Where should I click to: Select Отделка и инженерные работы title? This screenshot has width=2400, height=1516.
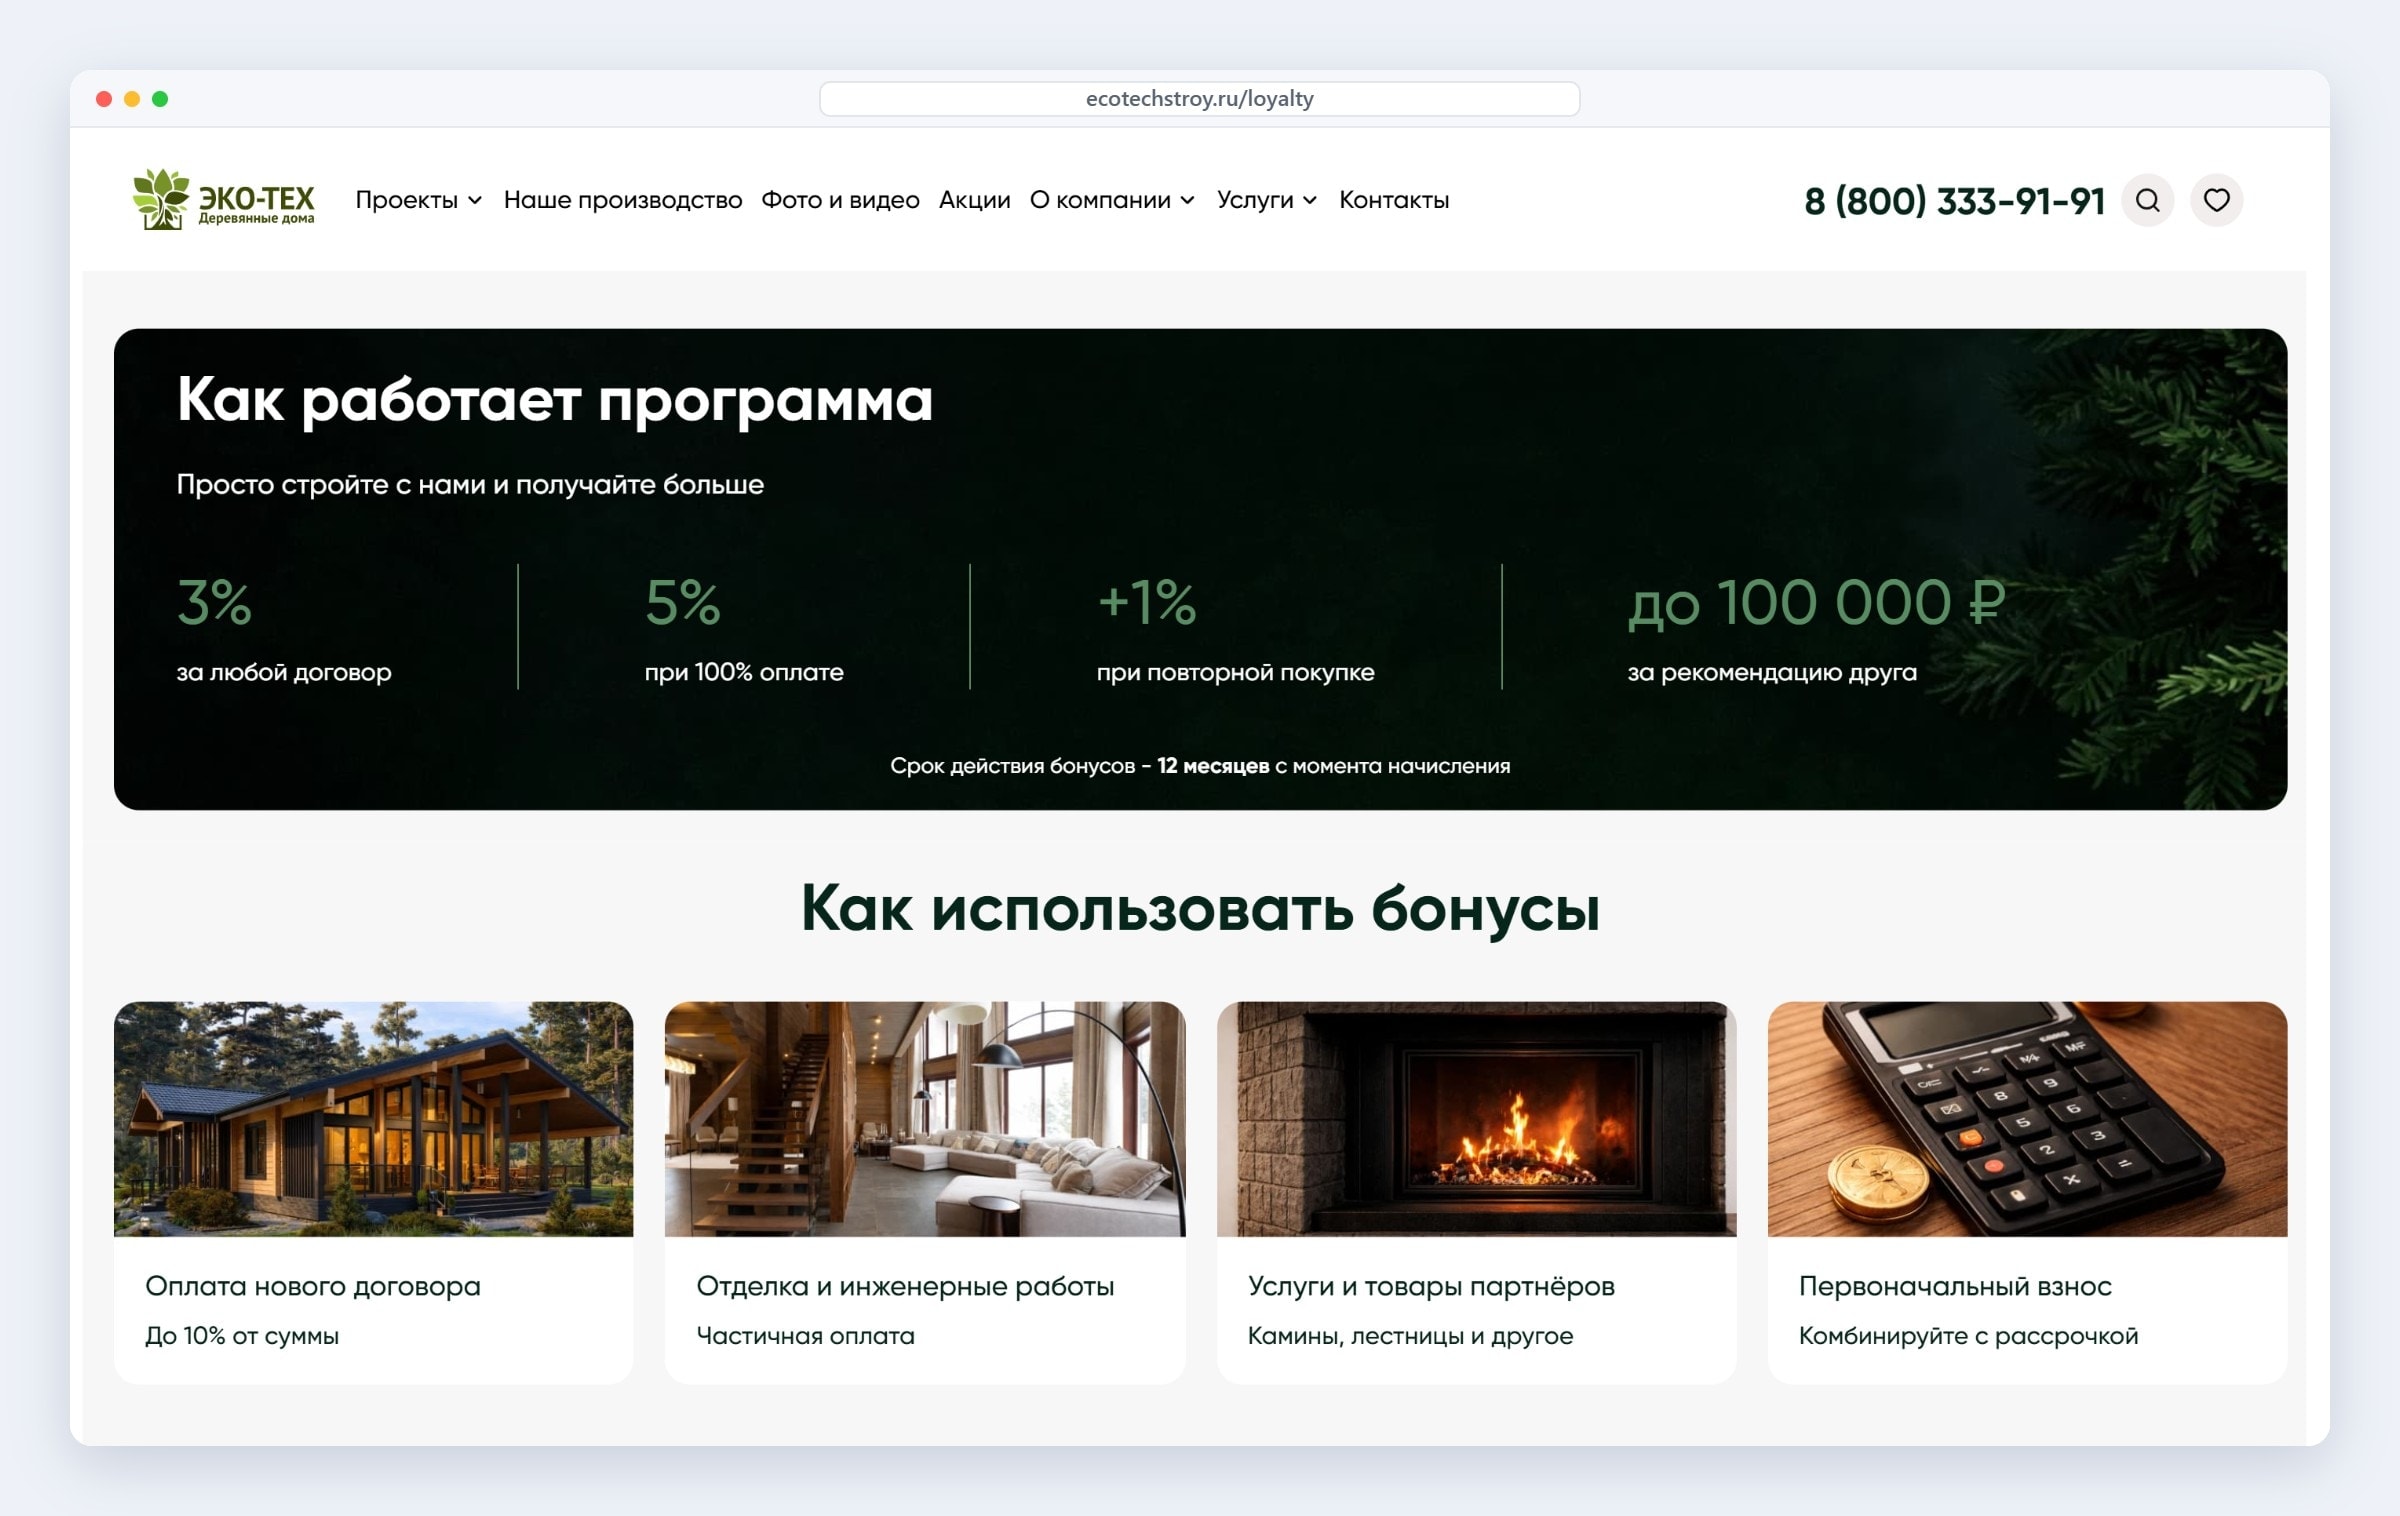pyautogui.click(x=905, y=1286)
